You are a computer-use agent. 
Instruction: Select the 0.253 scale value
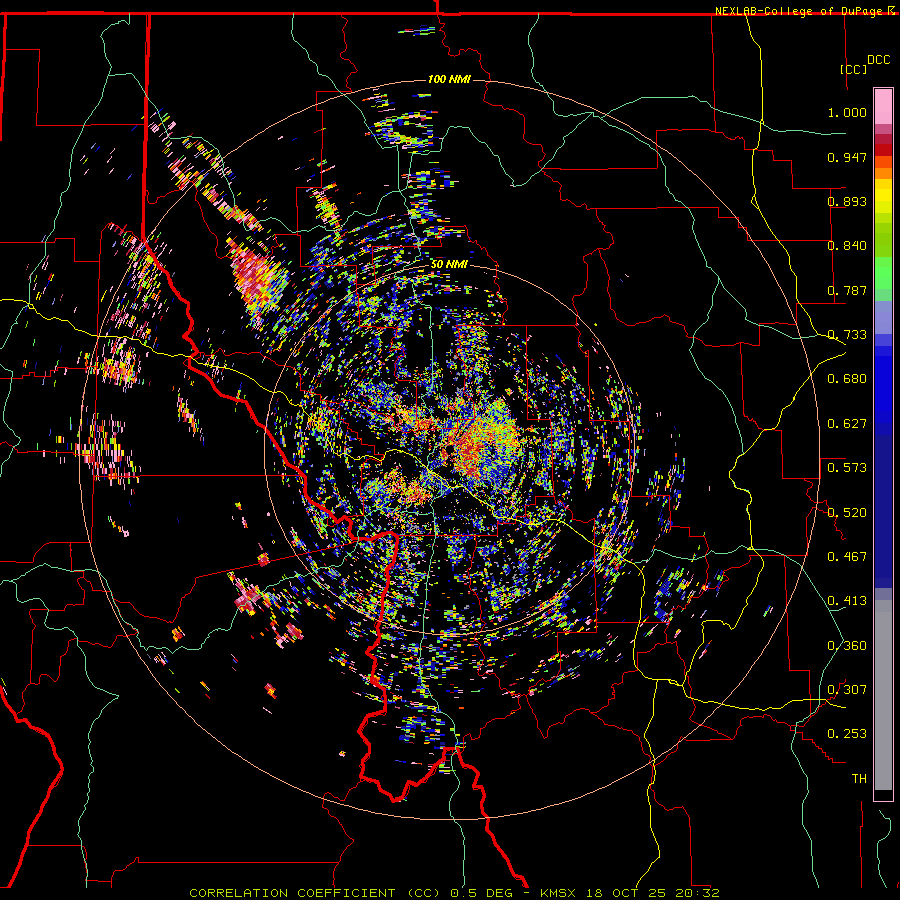[x=847, y=734]
